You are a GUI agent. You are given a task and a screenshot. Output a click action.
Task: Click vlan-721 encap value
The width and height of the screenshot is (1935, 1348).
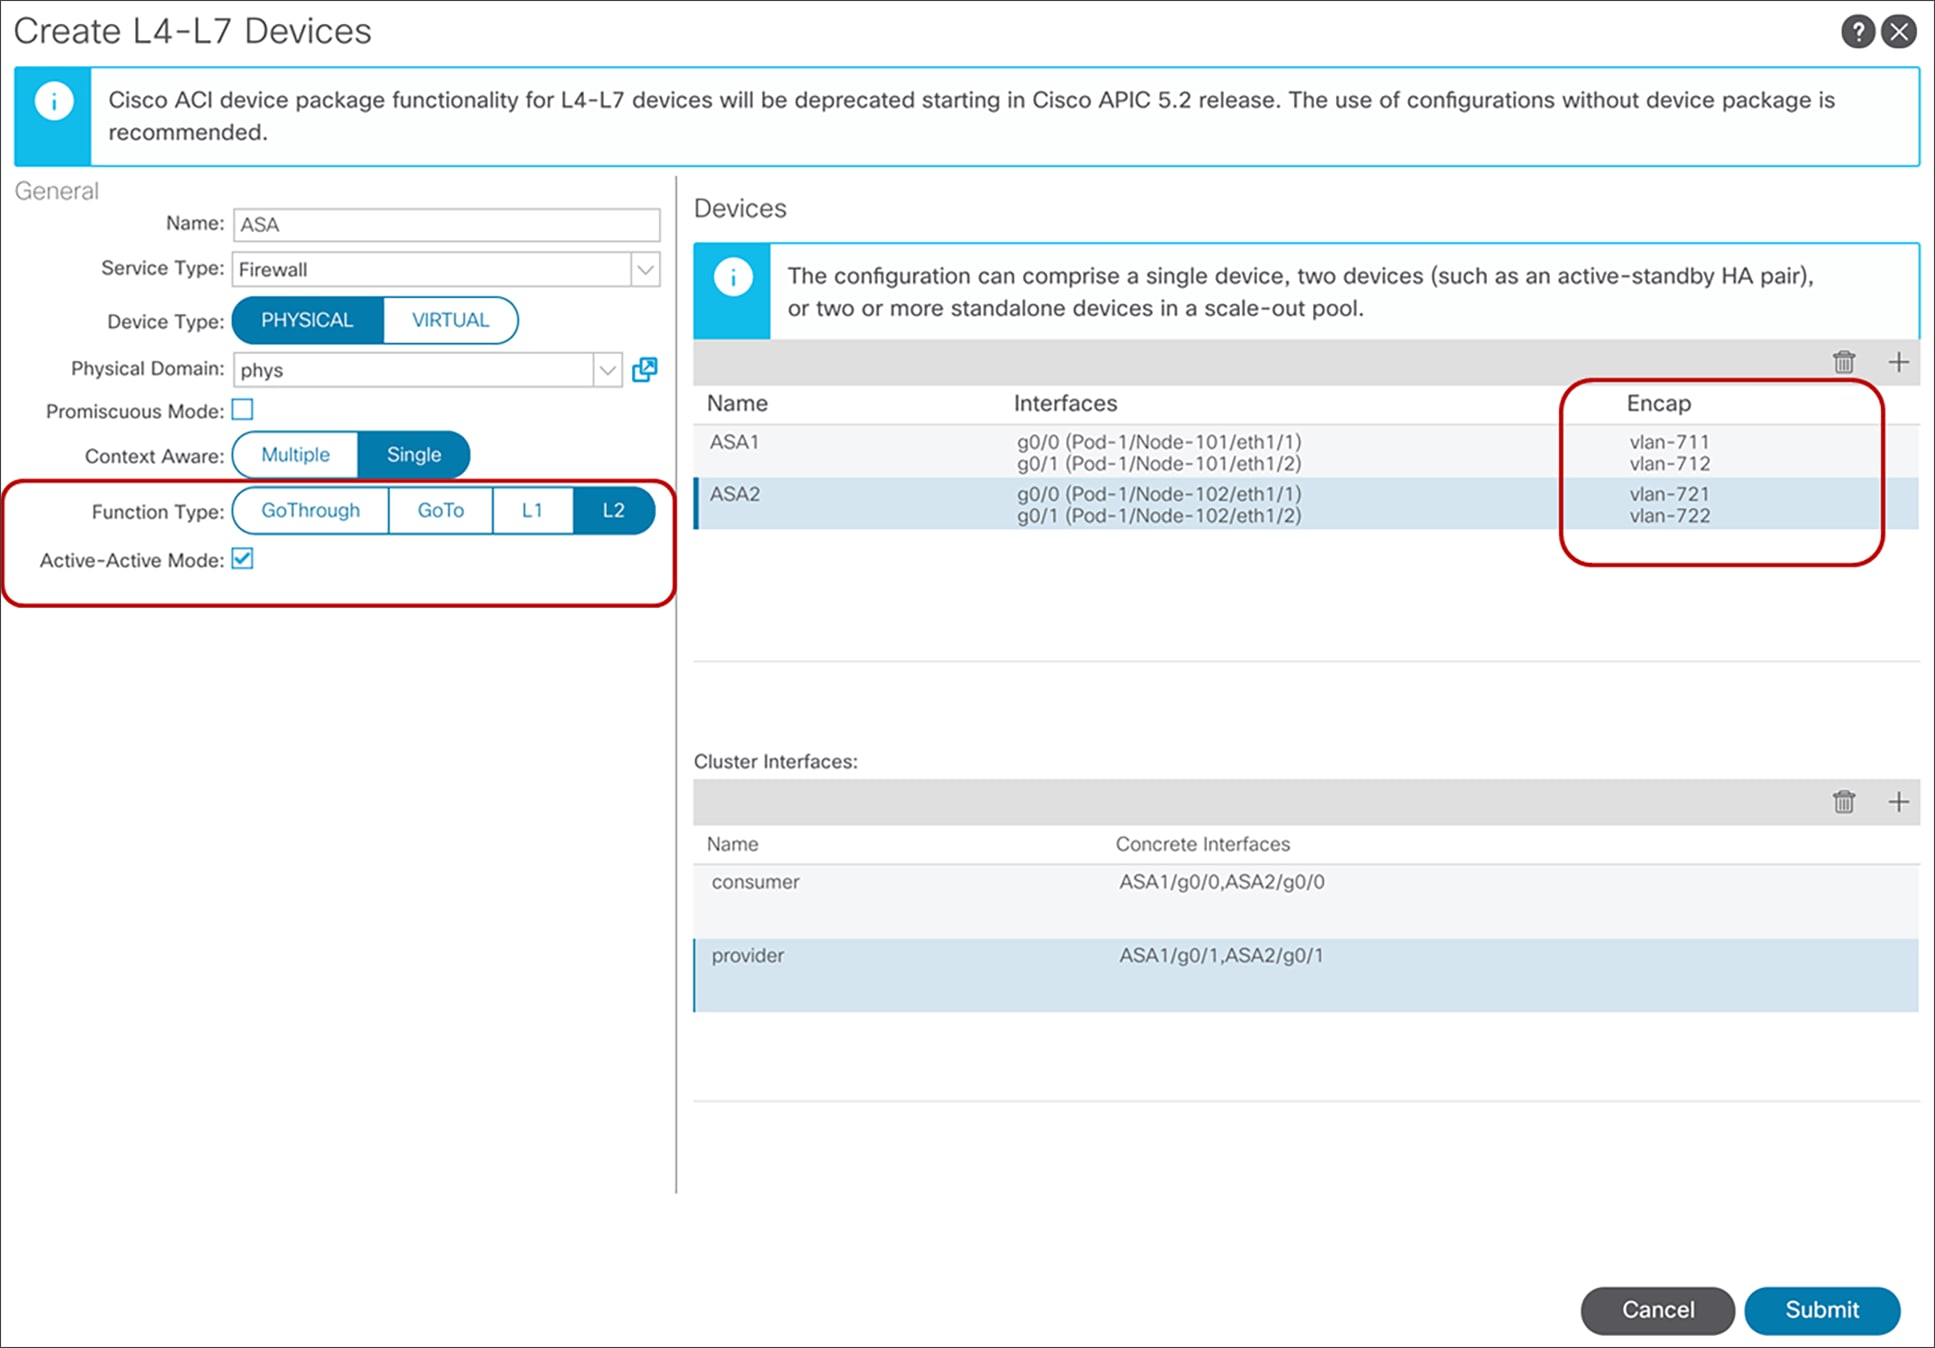tap(1669, 494)
